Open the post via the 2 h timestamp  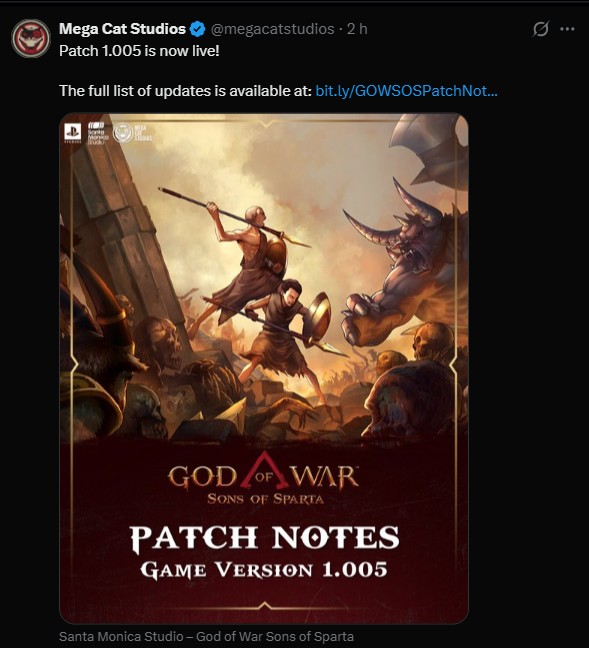click(x=357, y=29)
